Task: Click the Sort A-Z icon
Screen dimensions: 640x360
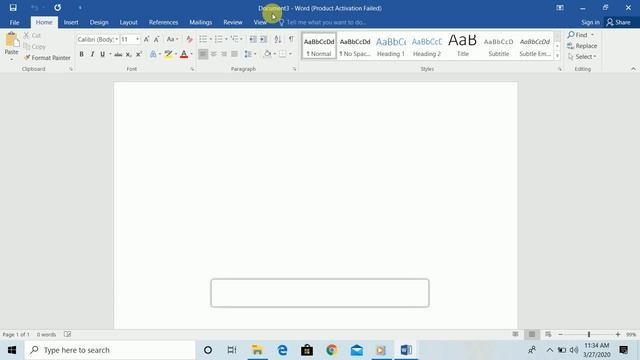Action: click(x=278, y=39)
